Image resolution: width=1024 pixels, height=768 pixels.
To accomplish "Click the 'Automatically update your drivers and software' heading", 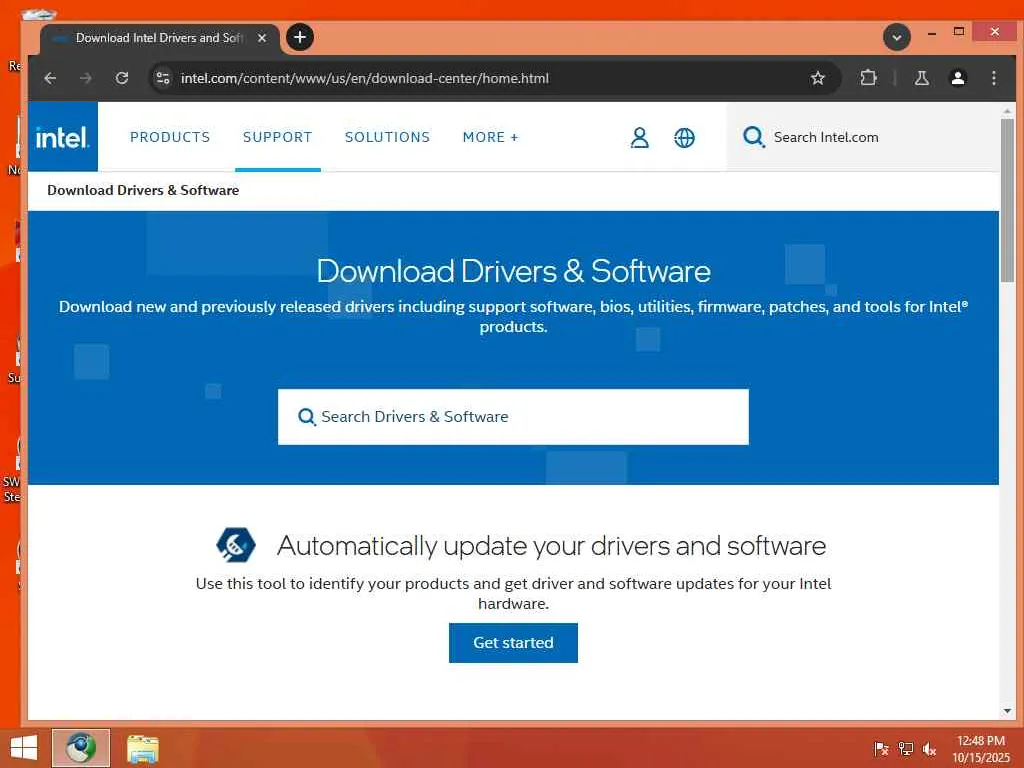I will point(552,545).
